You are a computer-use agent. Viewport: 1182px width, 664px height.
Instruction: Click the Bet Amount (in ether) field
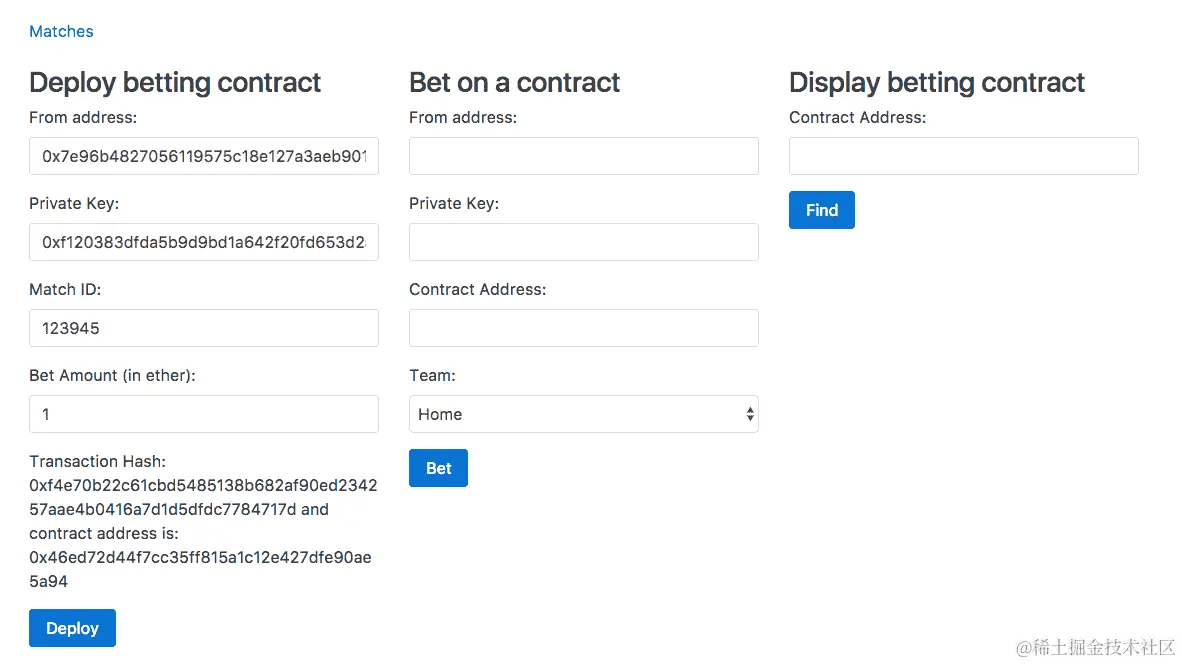click(204, 414)
